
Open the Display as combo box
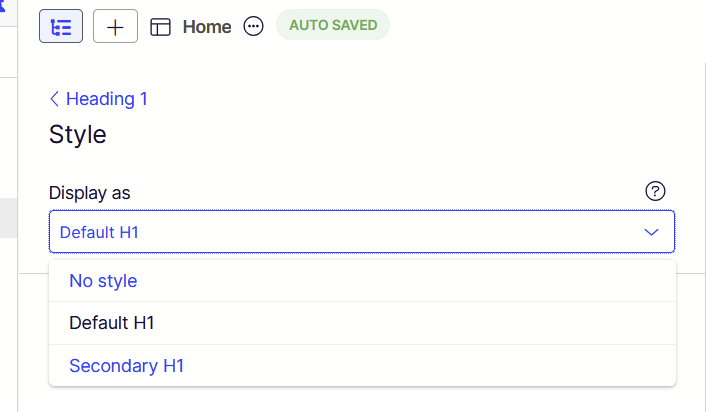point(361,232)
